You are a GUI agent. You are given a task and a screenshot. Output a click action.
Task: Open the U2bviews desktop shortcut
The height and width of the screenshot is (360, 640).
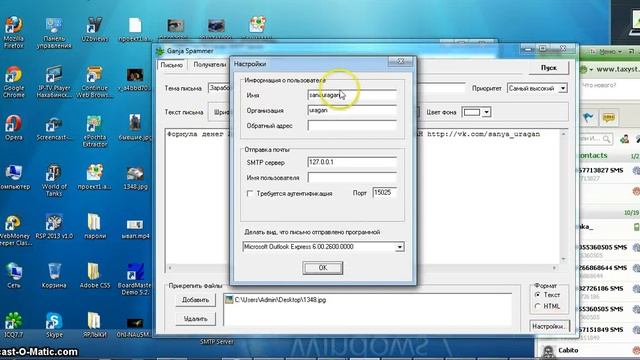pyautogui.click(x=95, y=29)
